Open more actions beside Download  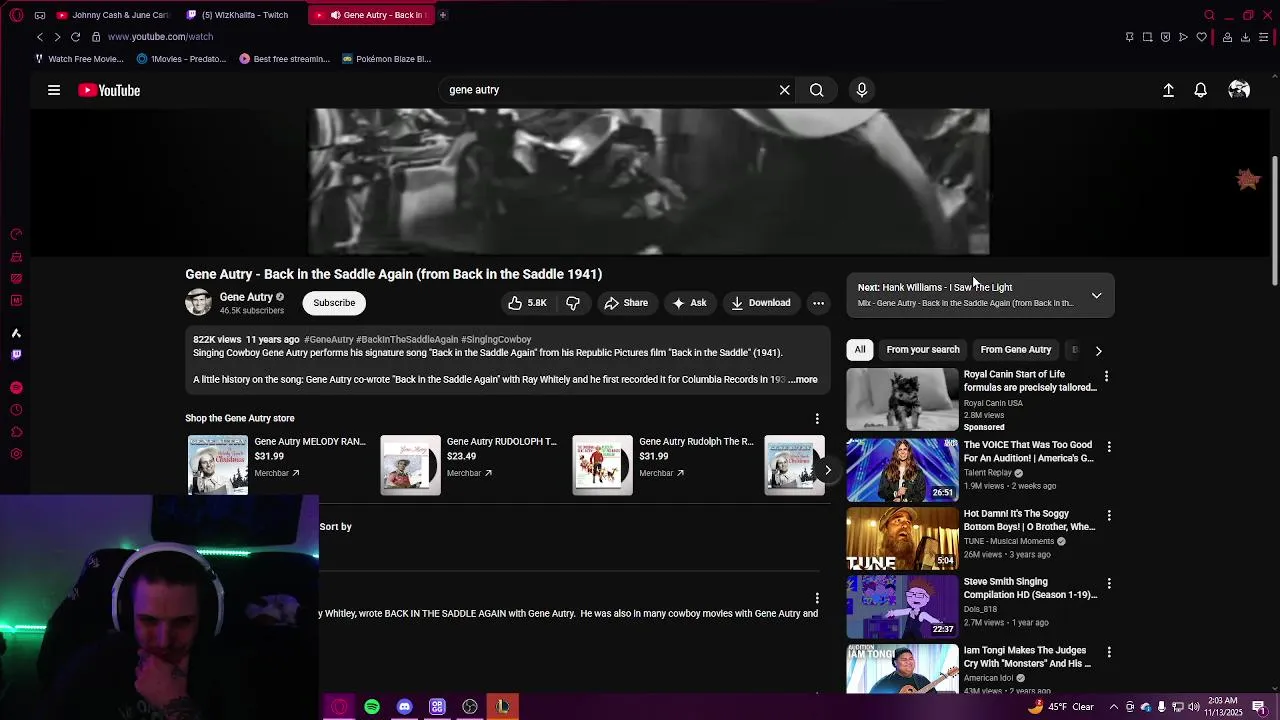[818, 303]
